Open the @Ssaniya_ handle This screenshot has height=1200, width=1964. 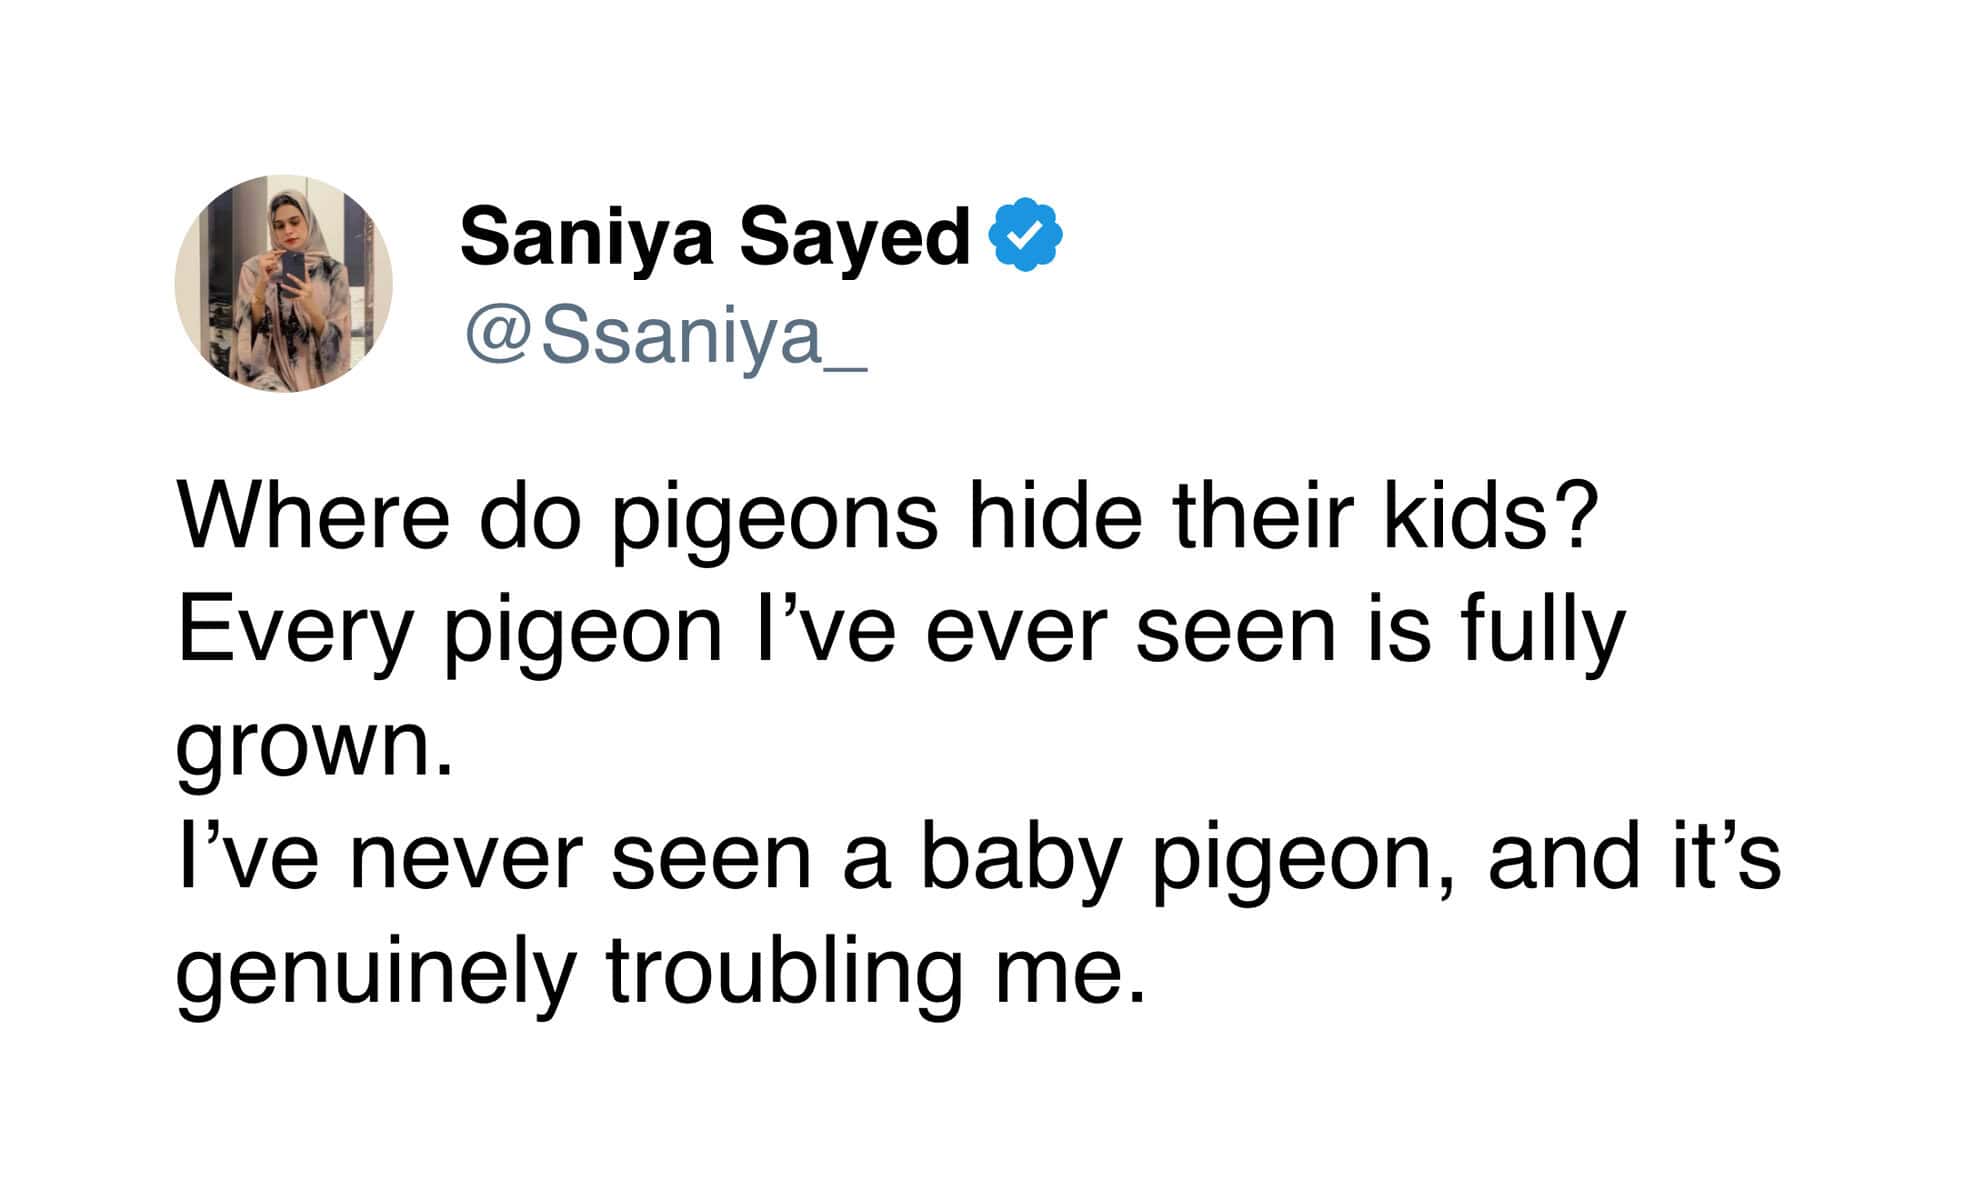click(x=665, y=337)
